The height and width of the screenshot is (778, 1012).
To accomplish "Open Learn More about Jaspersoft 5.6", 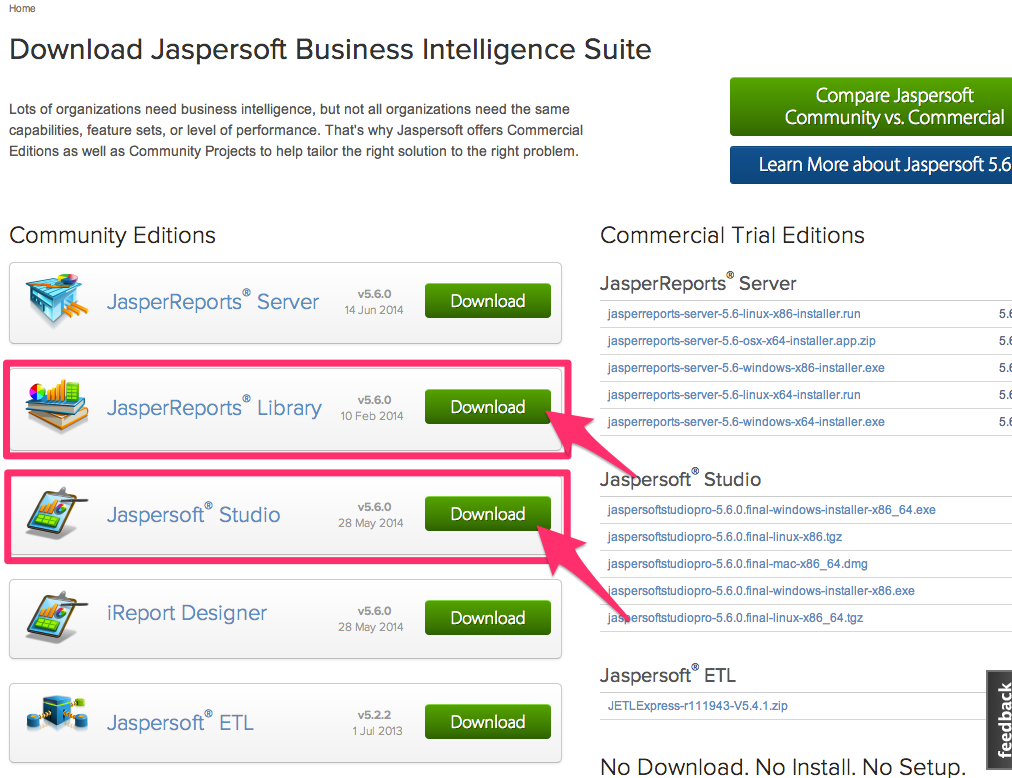I will 871,165.
